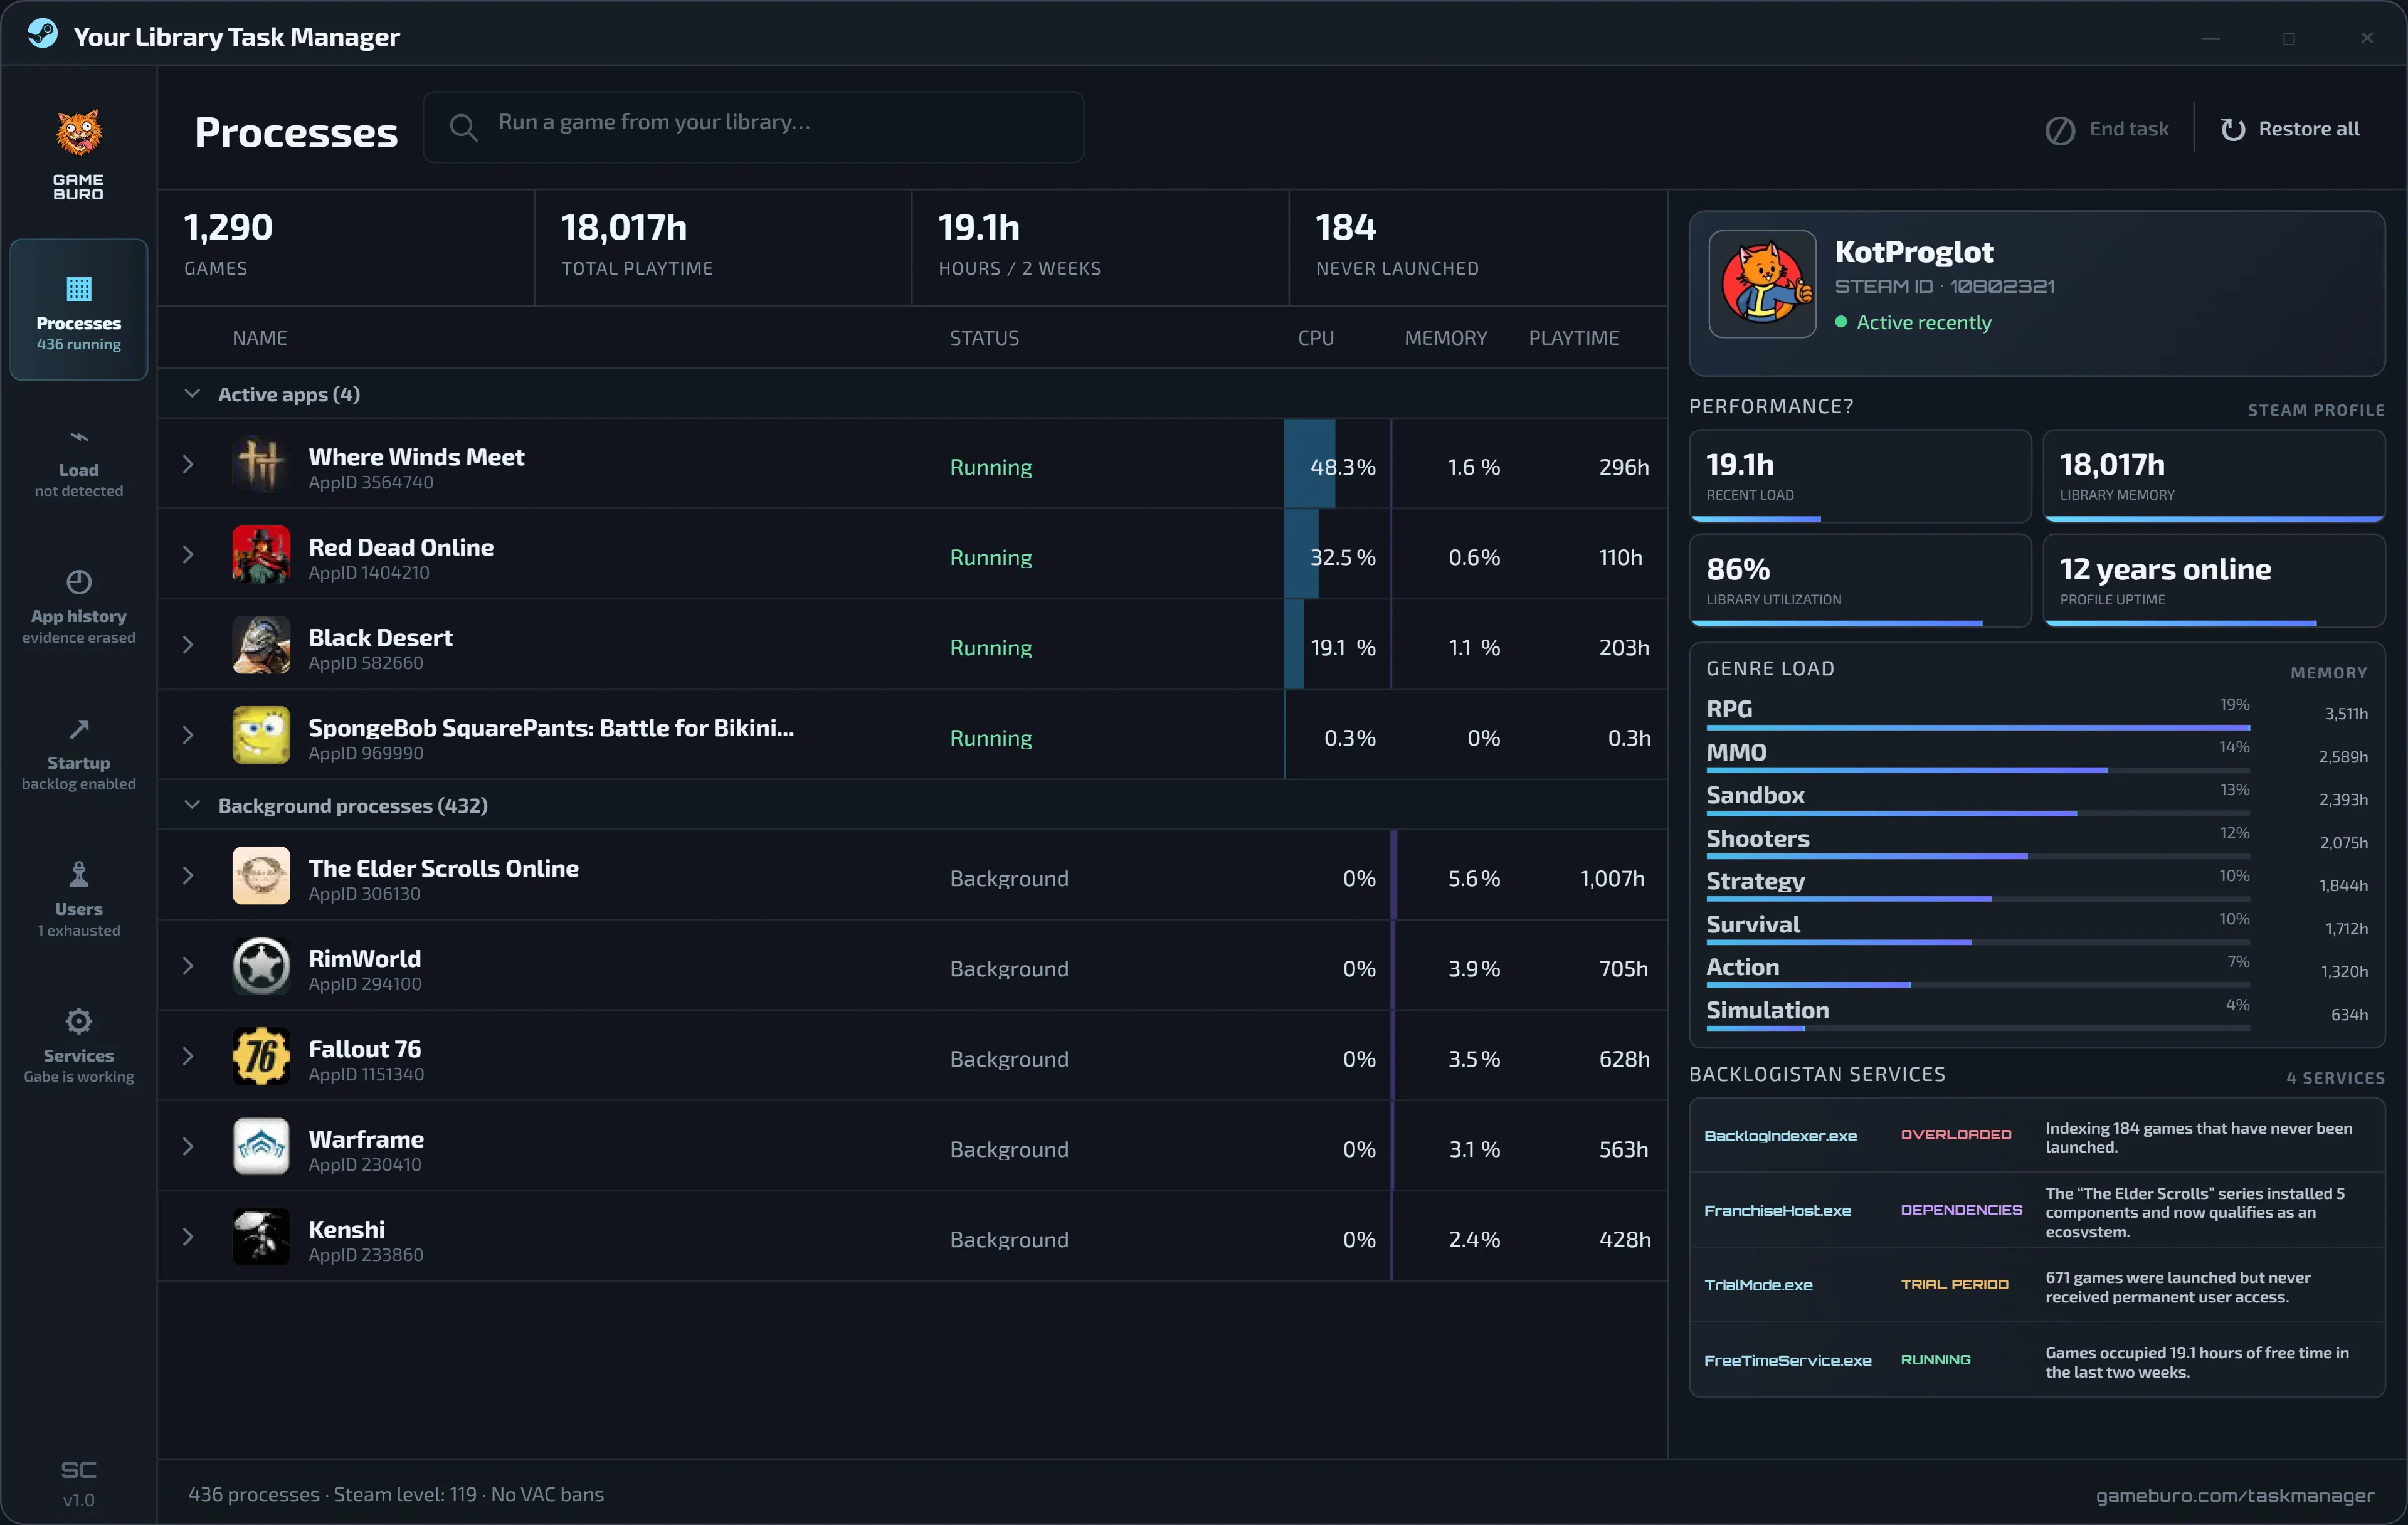
Task: Sort by the STATUS column header
Action: click(984, 338)
